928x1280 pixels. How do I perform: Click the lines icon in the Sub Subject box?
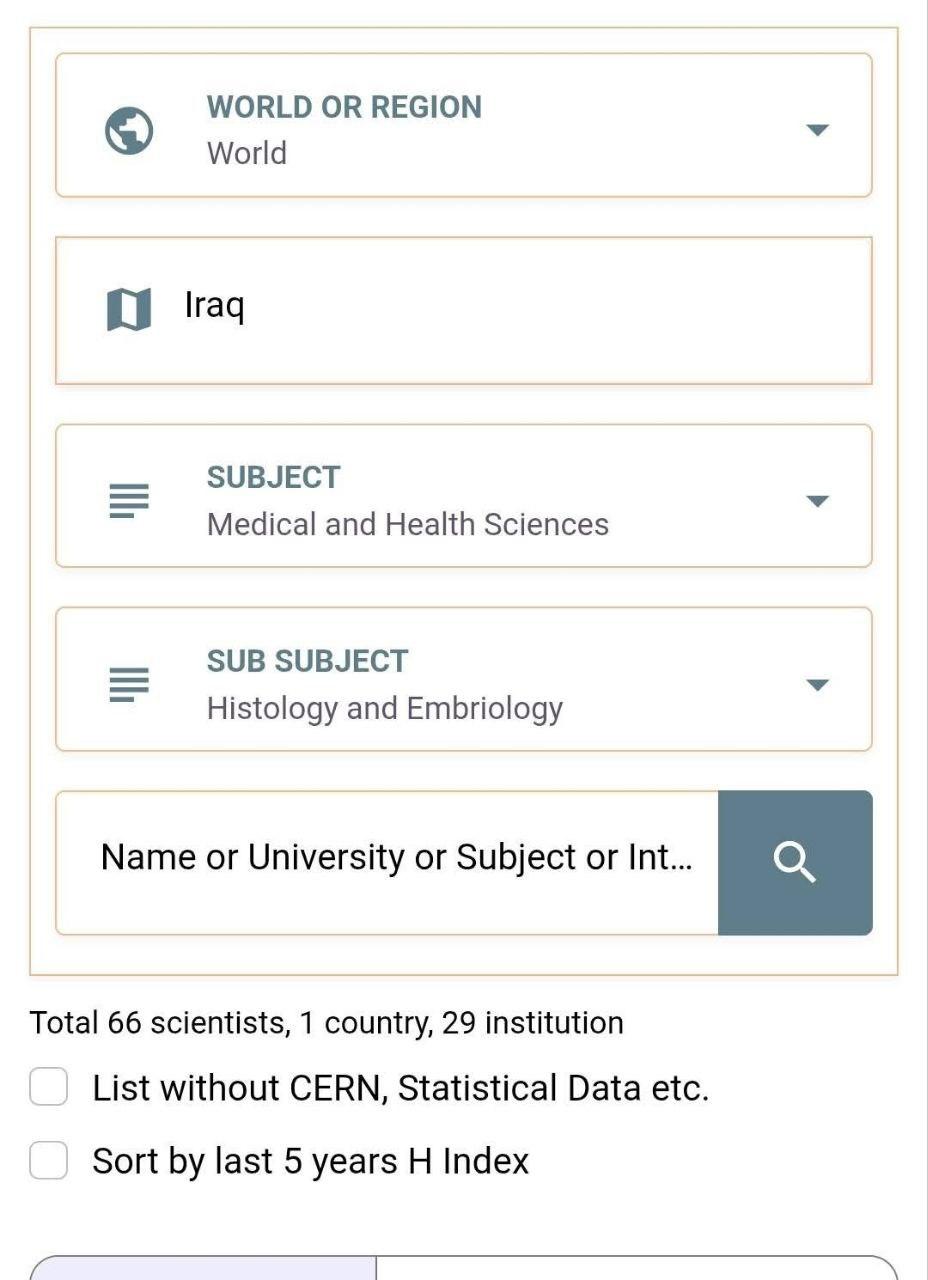[129, 684]
